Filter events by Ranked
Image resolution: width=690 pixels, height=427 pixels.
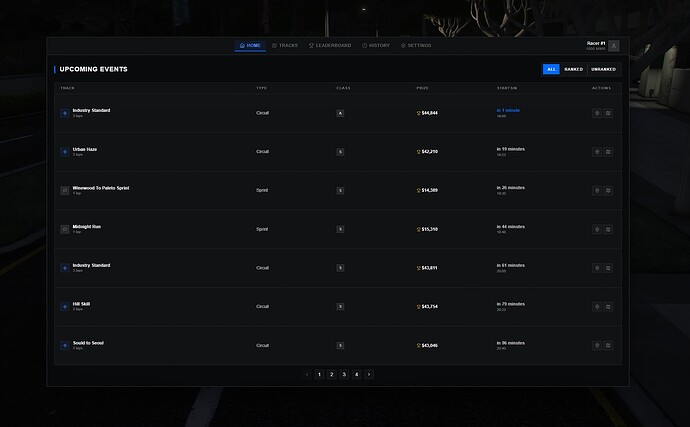point(573,69)
